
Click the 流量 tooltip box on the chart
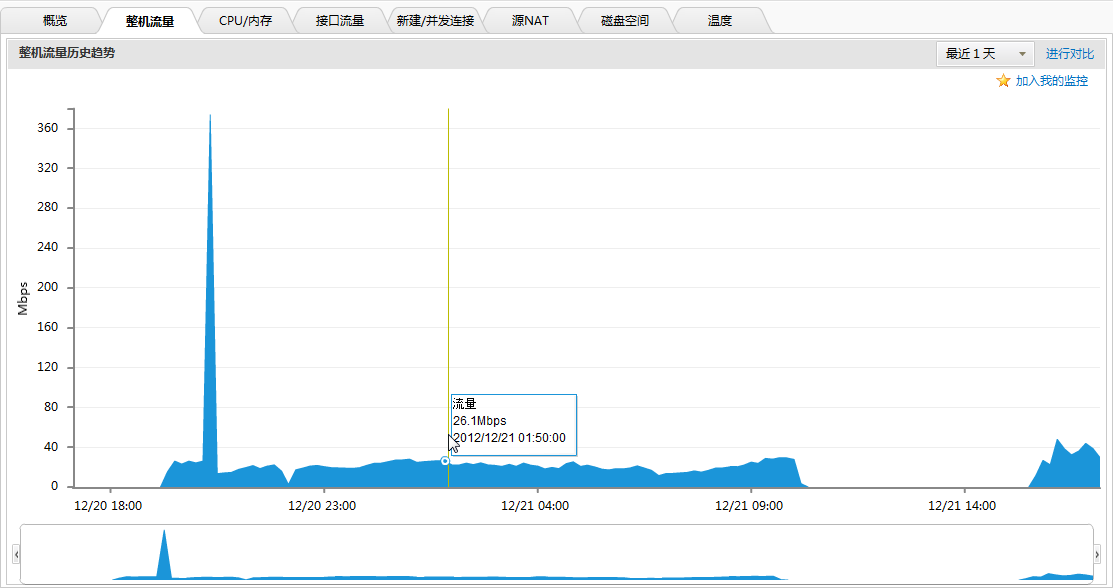[x=513, y=421]
